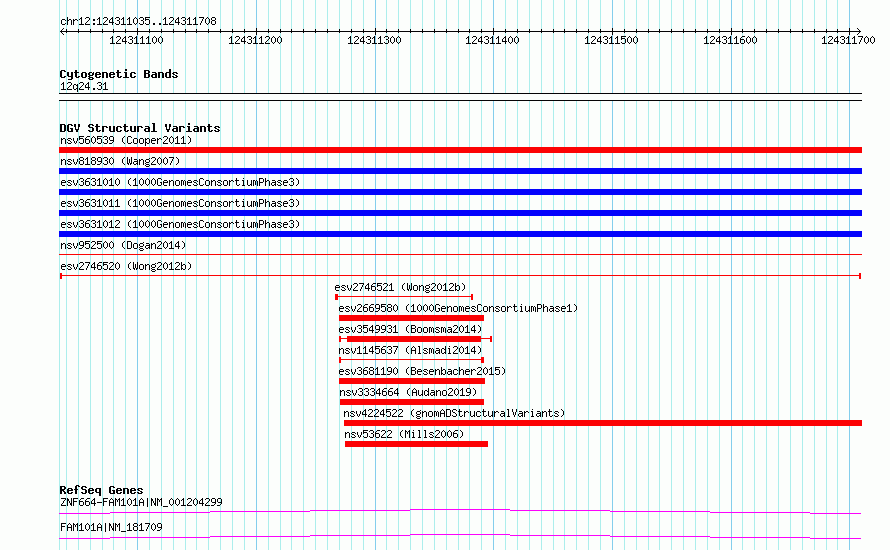Click ruler position 124311700

tap(848, 40)
